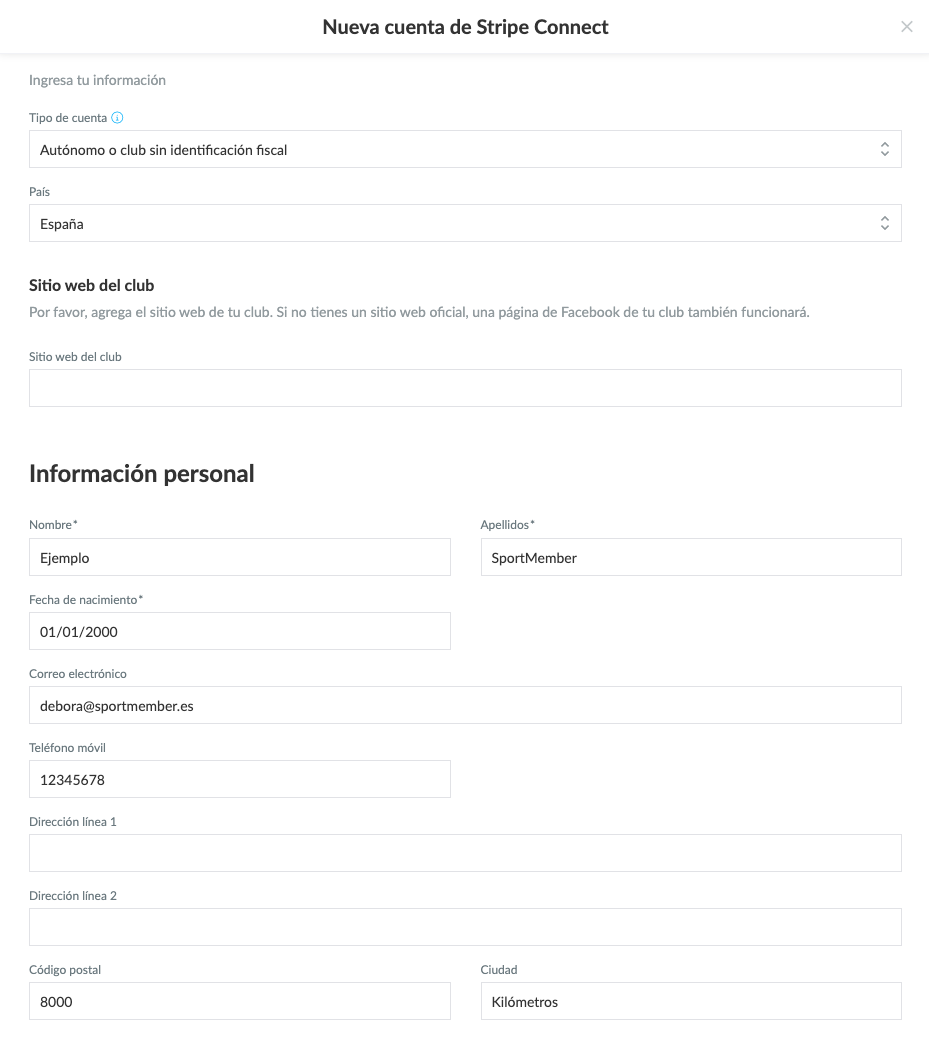Screen dimensions: 929x1040
Task: Click the info icon beside Tipo de cuenta
Action: (117, 117)
